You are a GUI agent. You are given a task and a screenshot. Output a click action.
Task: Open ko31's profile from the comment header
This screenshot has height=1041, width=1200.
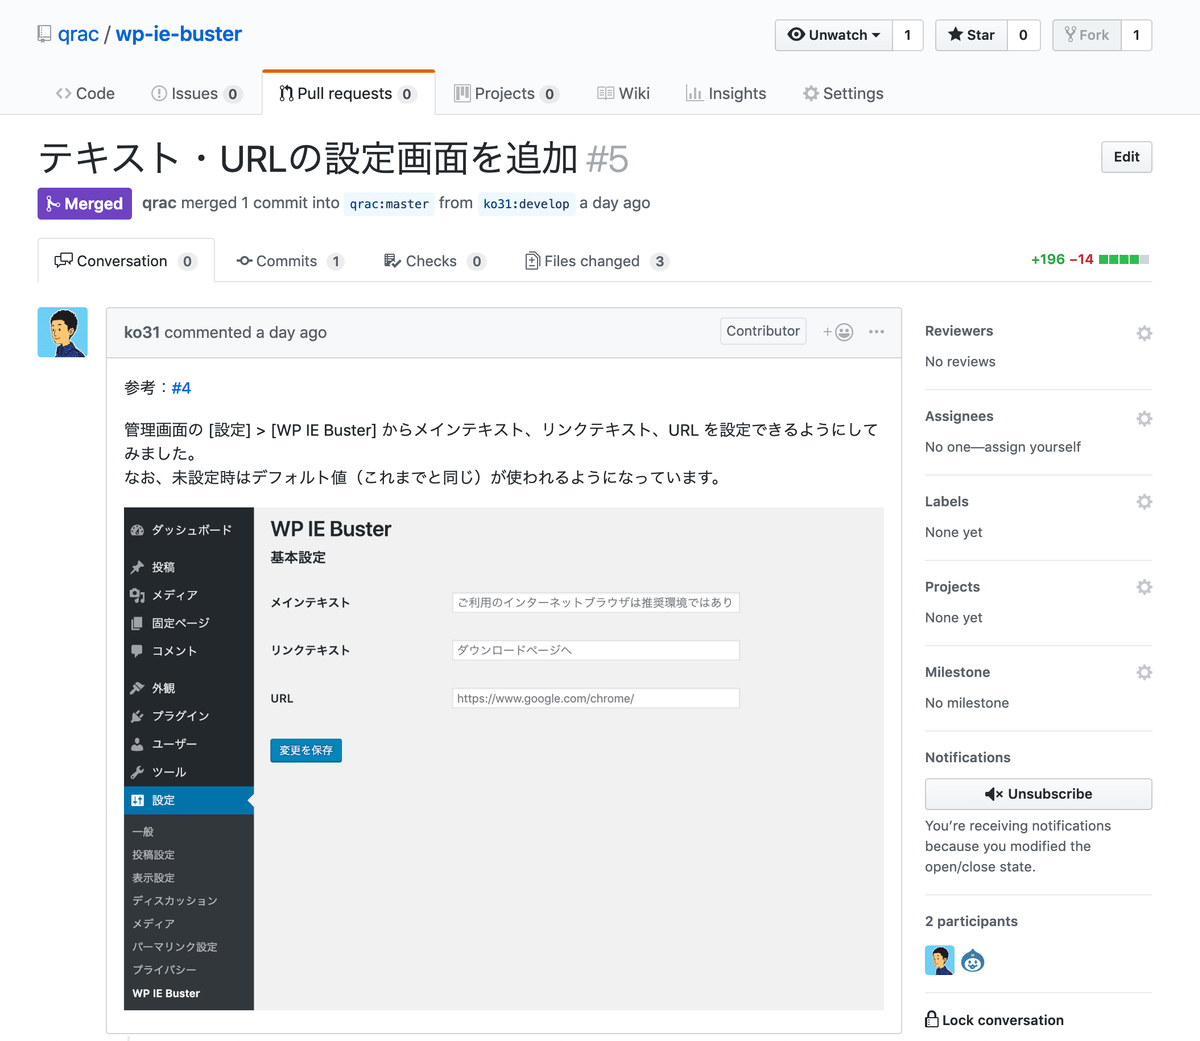click(142, 332)
